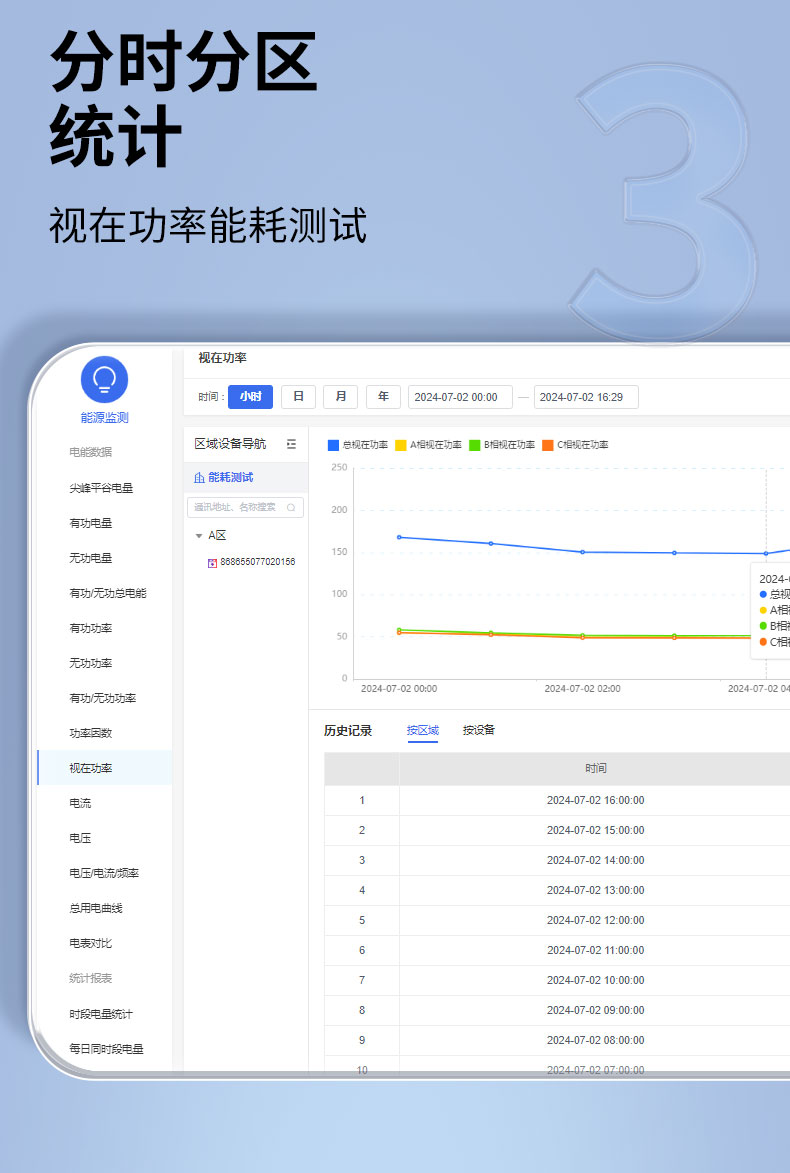Click row 2024-07-02 10:00:00
This screenshot has height=1173, width=790.
557,980
